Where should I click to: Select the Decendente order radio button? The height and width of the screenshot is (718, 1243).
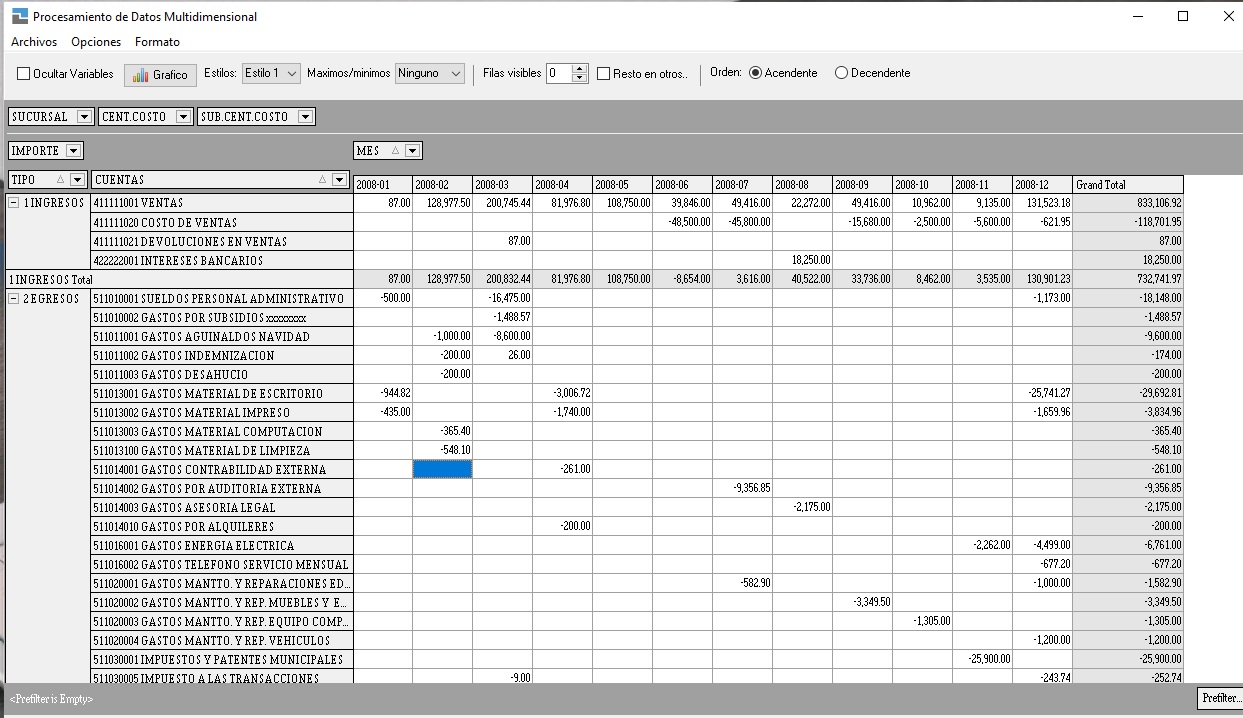pos(841,73)
